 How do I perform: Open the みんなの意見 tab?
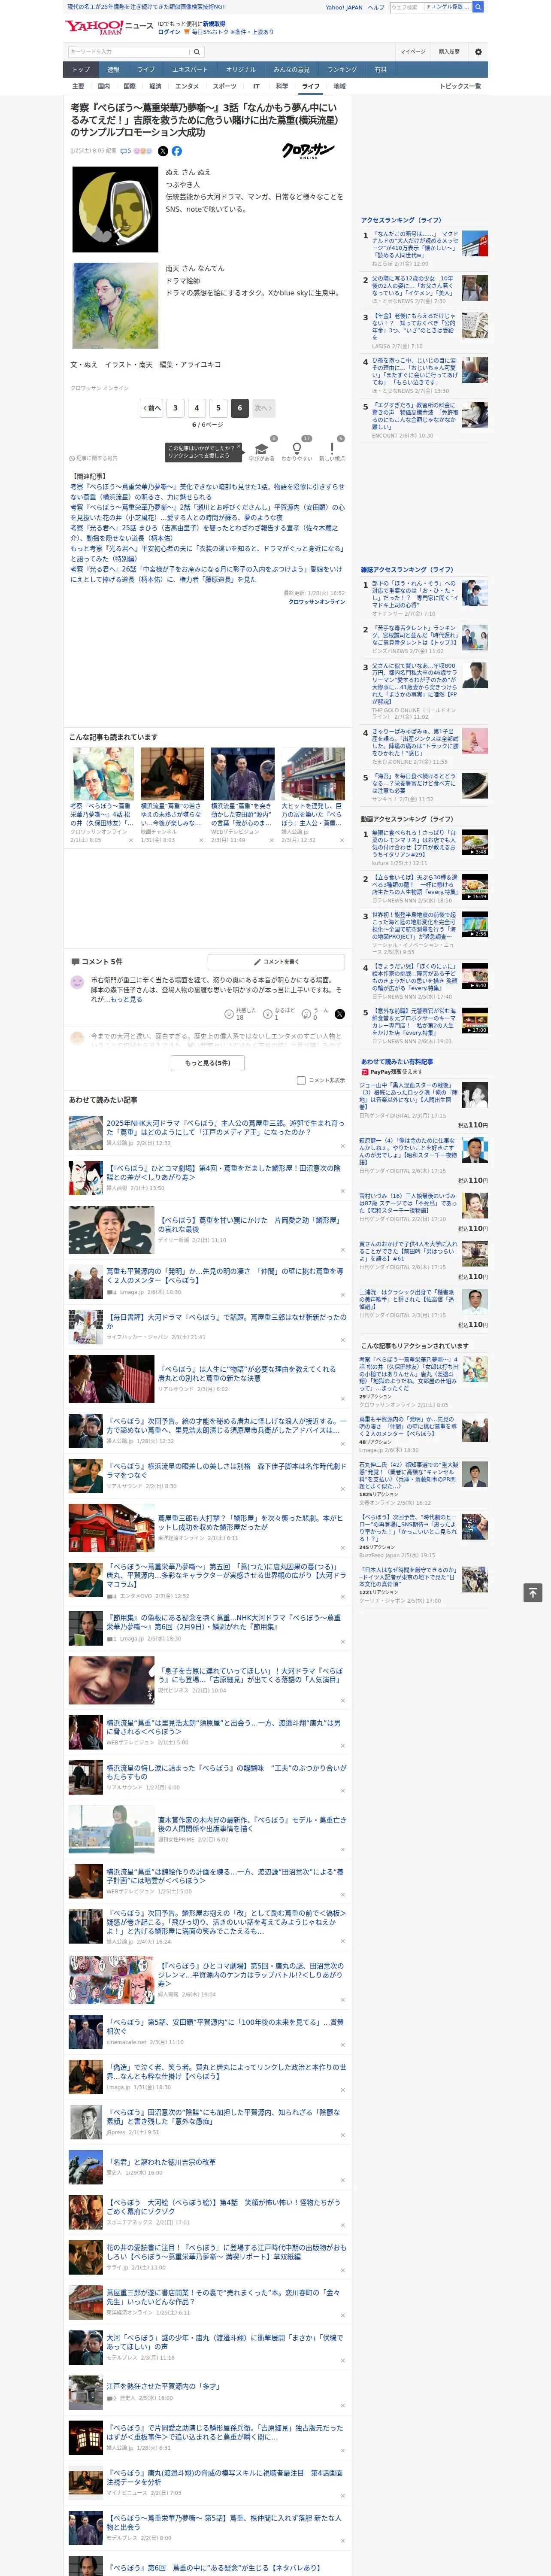292,69
